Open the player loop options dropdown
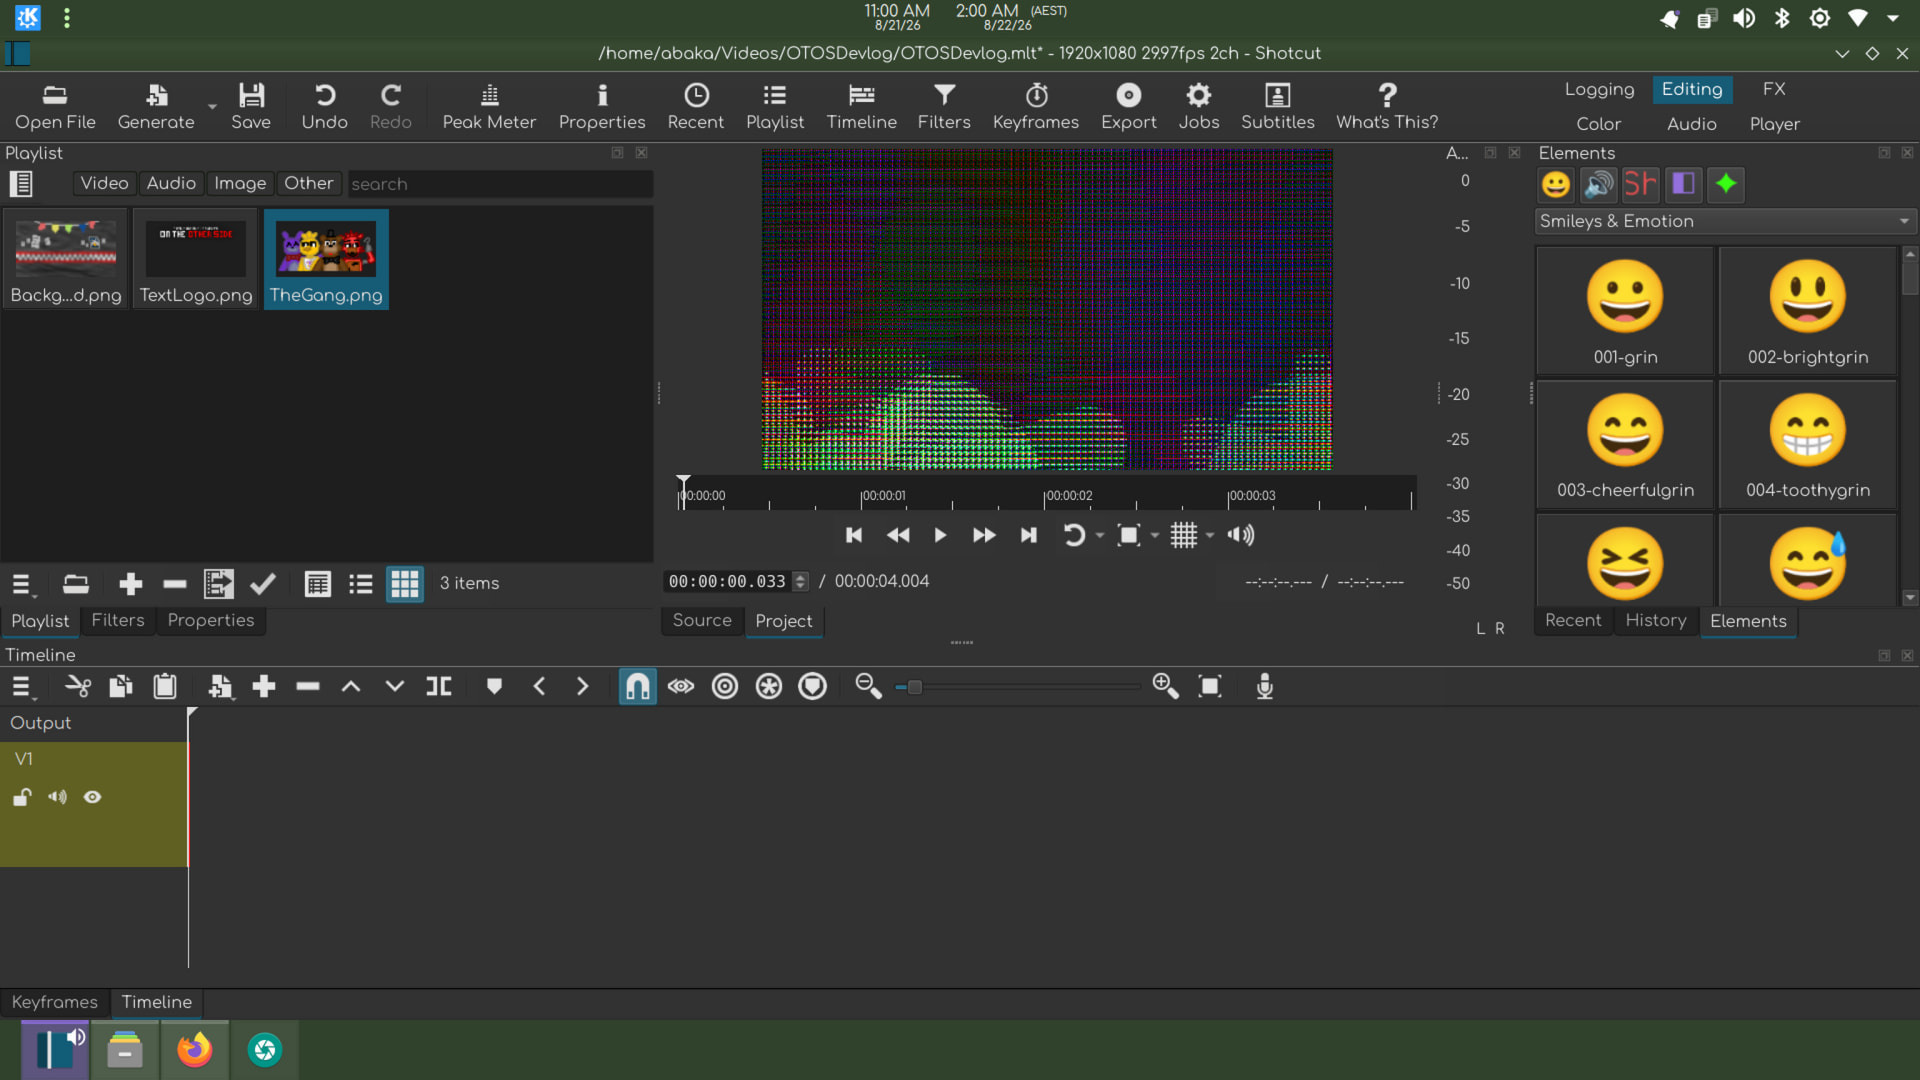 click(1100, 536)
